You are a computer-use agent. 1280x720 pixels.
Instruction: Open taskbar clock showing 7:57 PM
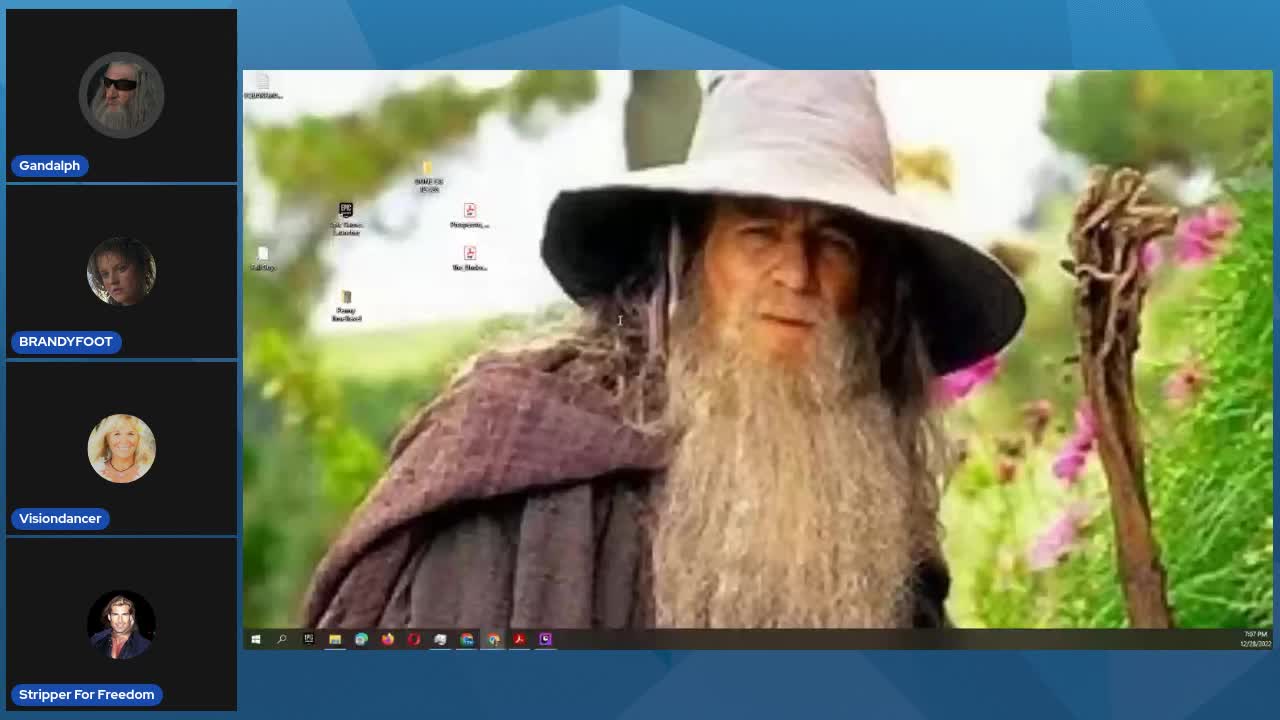click(x=1255, y=639)
